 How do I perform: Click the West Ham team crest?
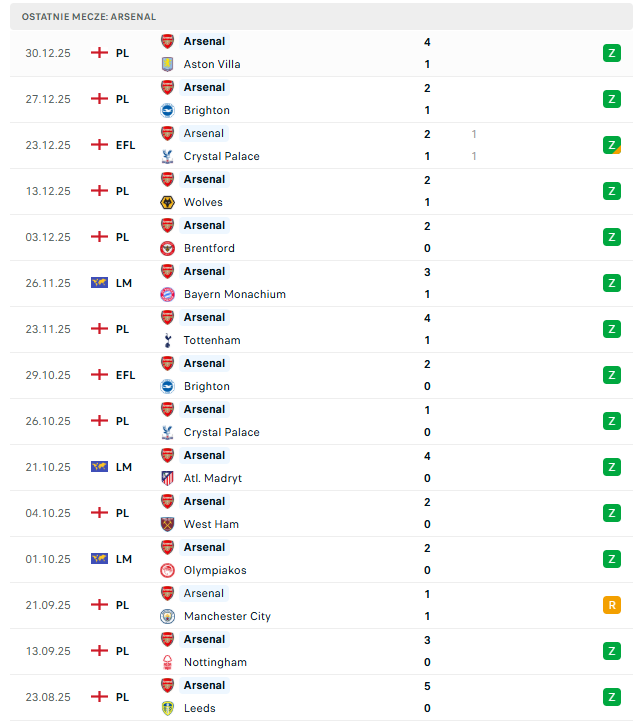(x=168, y=524)
